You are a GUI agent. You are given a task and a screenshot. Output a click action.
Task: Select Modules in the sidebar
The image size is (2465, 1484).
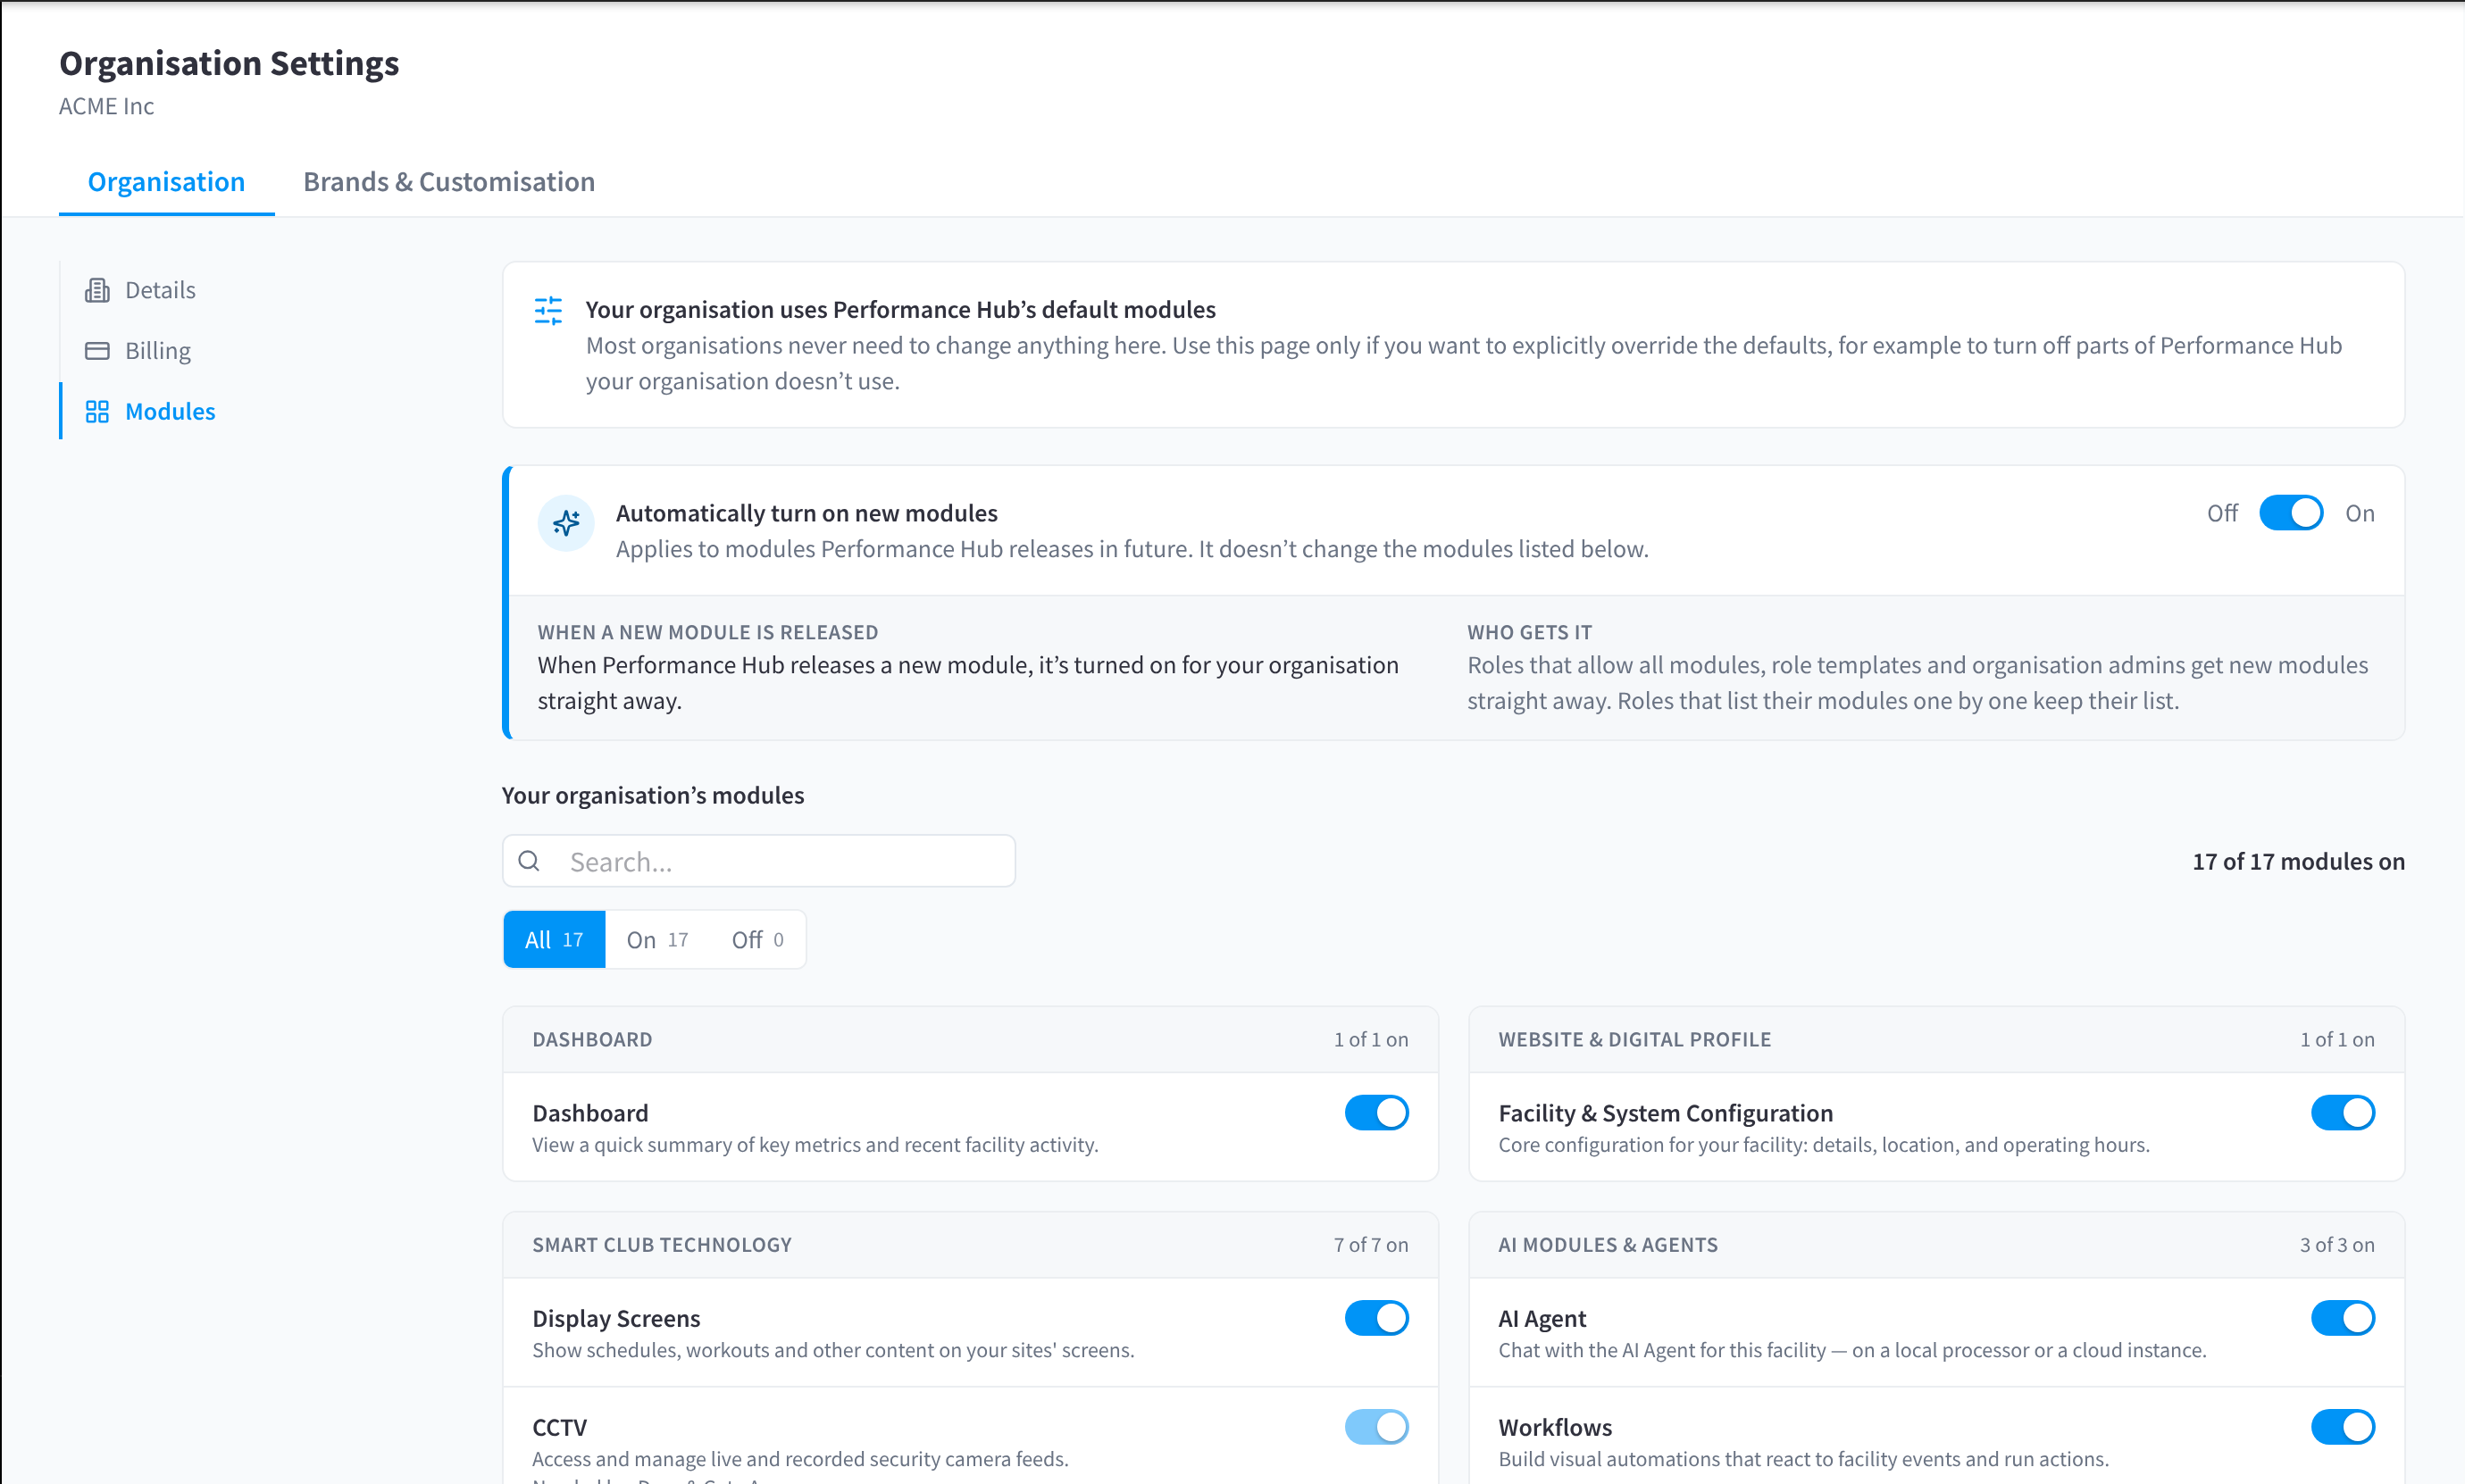coord(150,411)
